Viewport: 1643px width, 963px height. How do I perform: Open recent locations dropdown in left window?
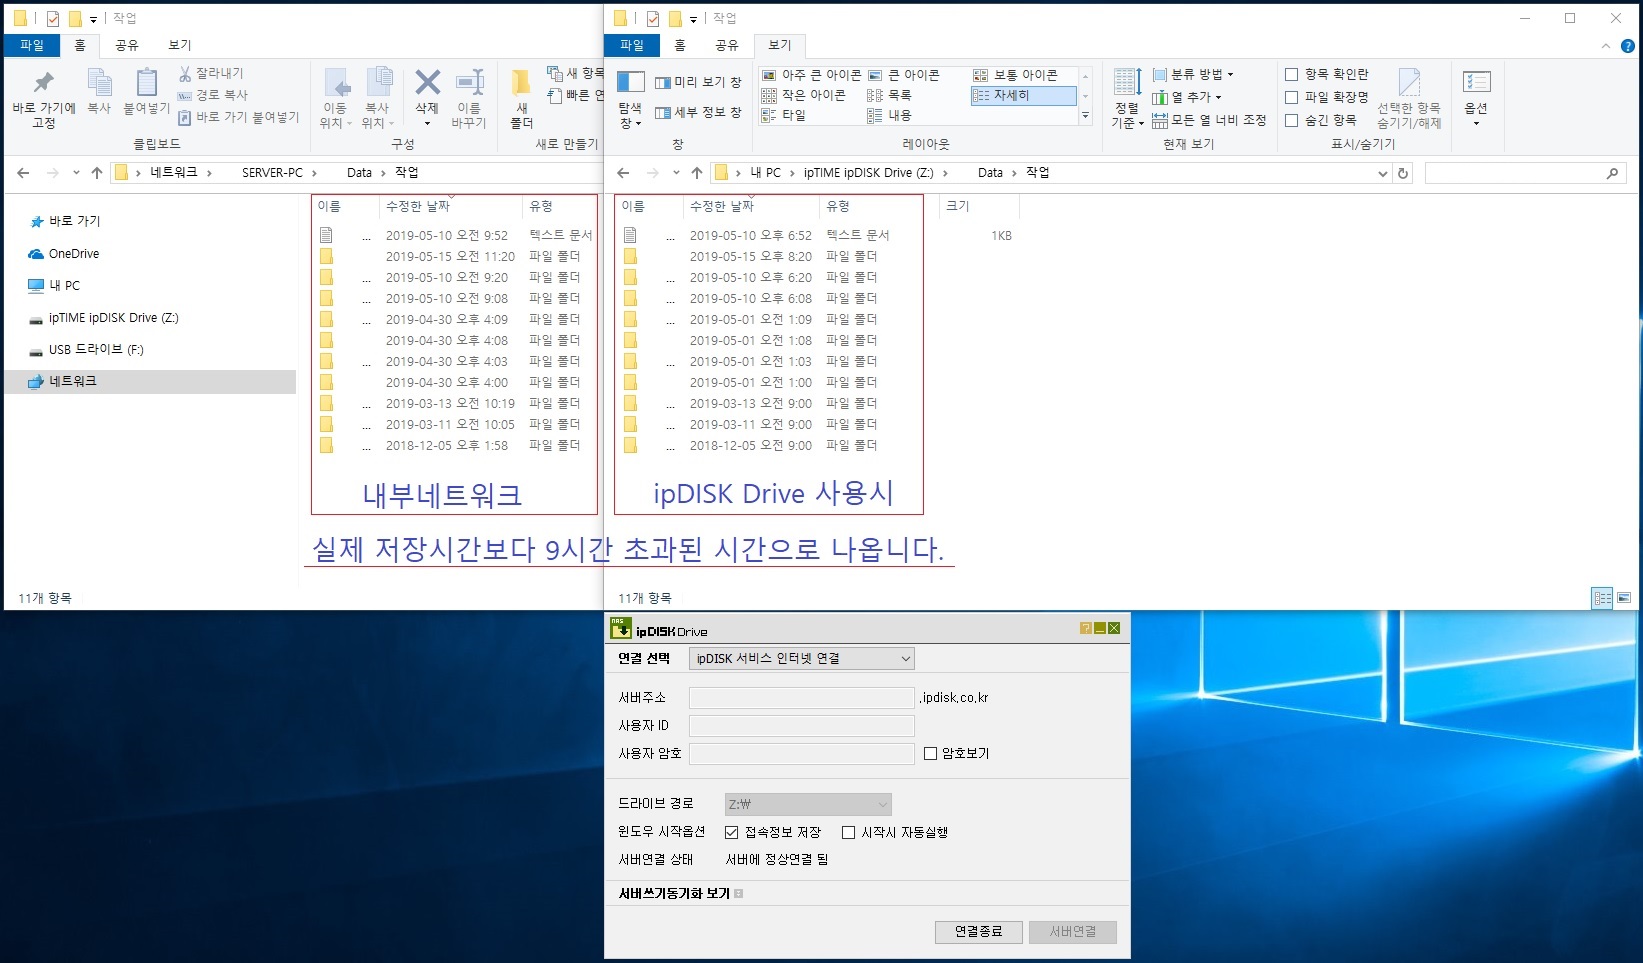pos(76,173)
